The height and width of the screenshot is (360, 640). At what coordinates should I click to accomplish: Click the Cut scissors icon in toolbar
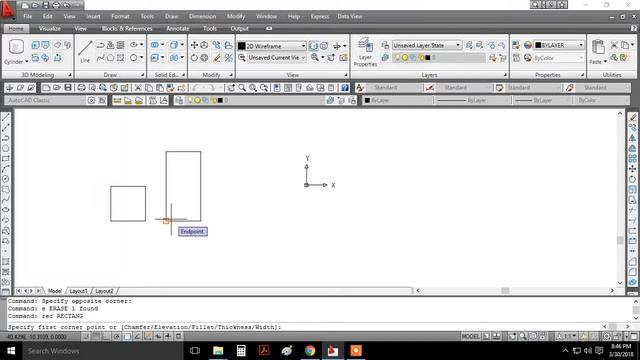click(x=138, y=88)
